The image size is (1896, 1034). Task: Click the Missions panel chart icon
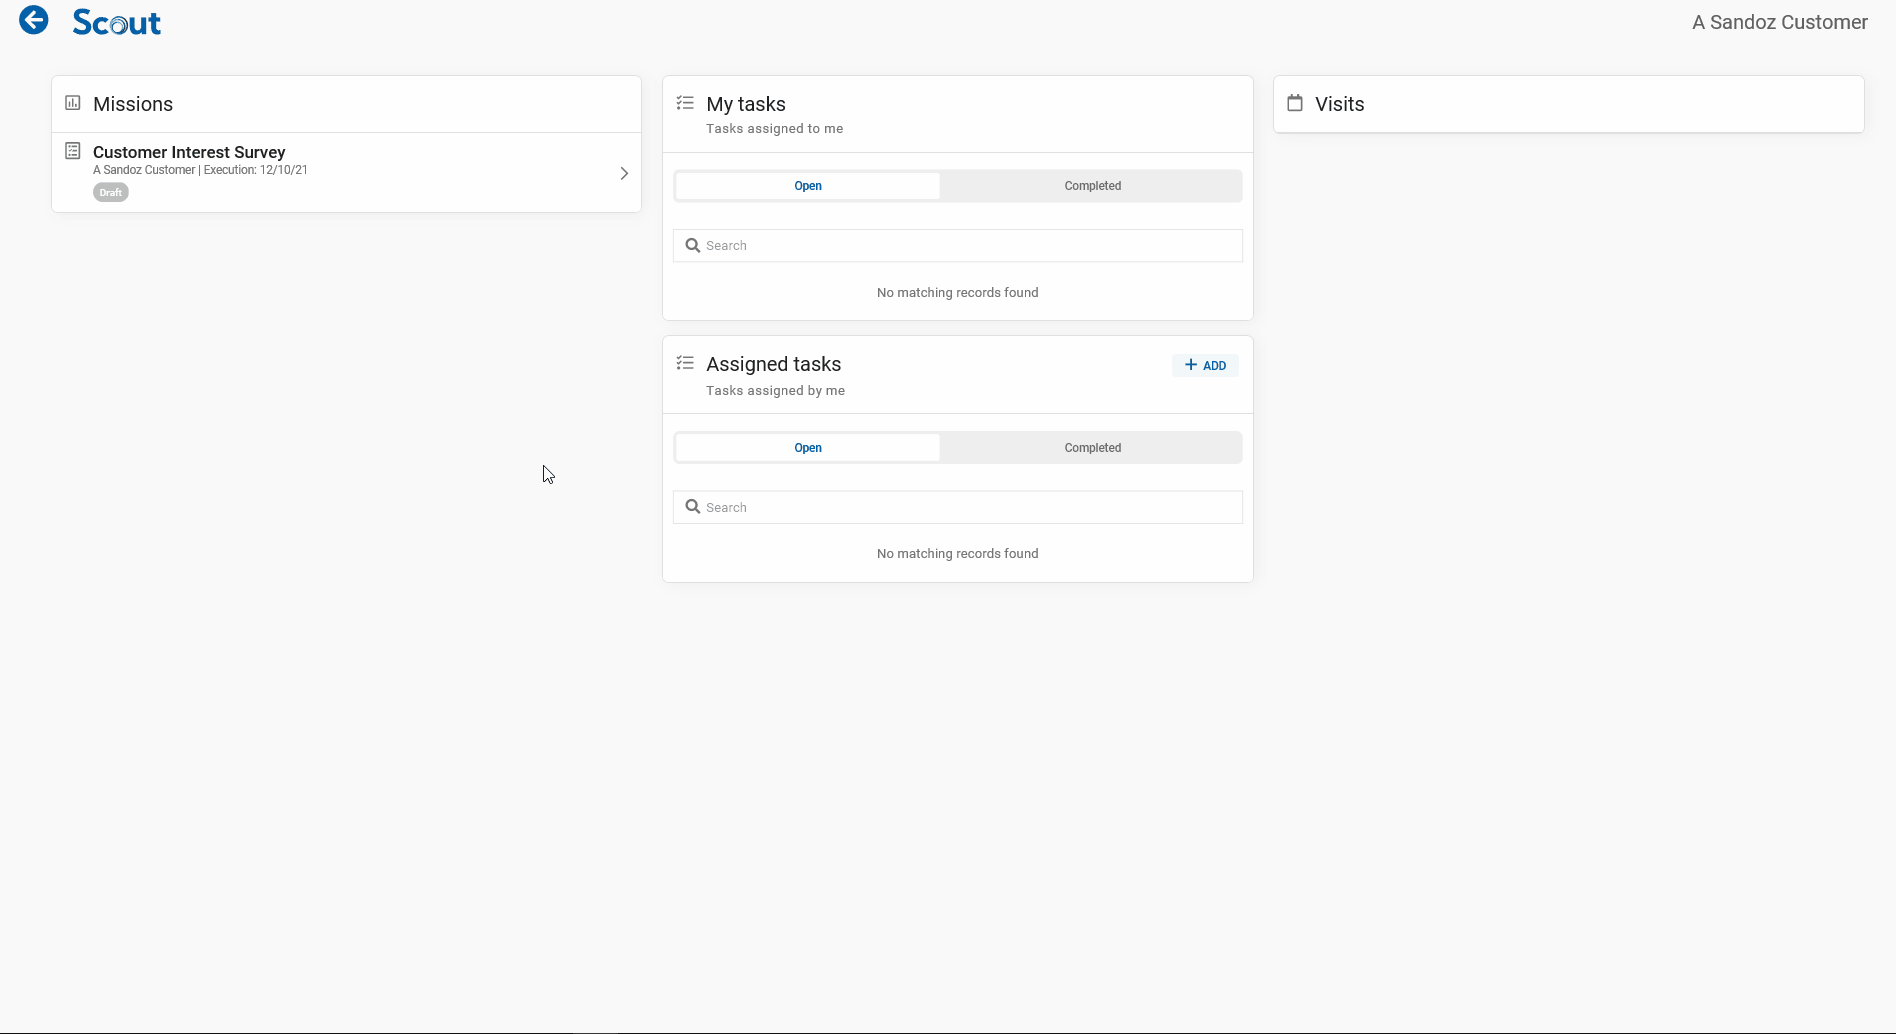[x=73, y=103]
